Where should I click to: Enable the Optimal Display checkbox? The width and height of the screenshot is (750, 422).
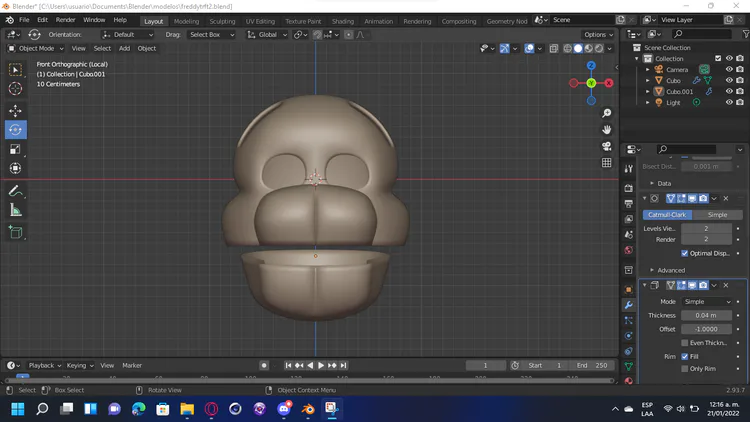(x=684, y=253)
